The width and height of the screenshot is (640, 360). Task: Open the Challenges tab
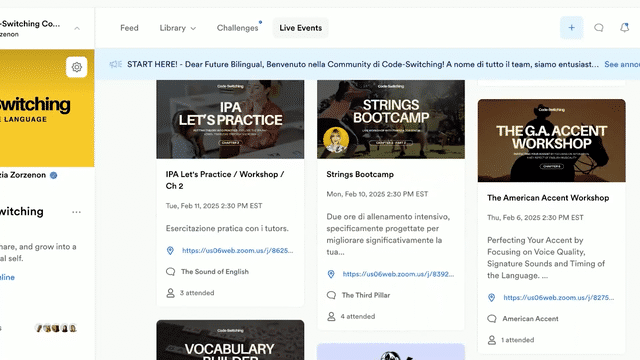(x=238, y=28)
